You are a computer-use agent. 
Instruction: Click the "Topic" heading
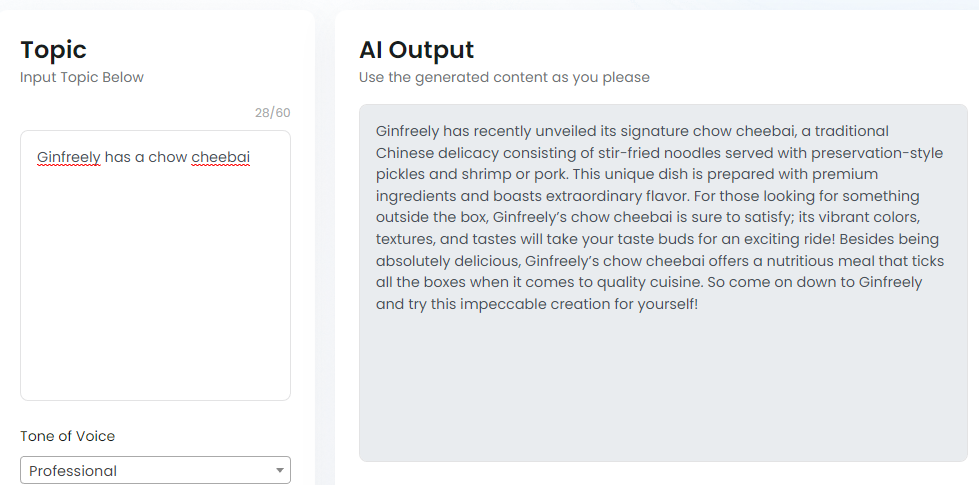coord(53,50)
